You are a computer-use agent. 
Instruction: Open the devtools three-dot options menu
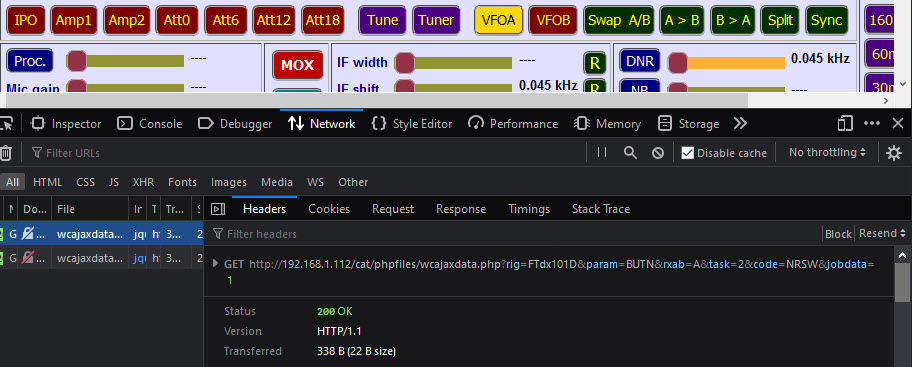tap(871, 123)
